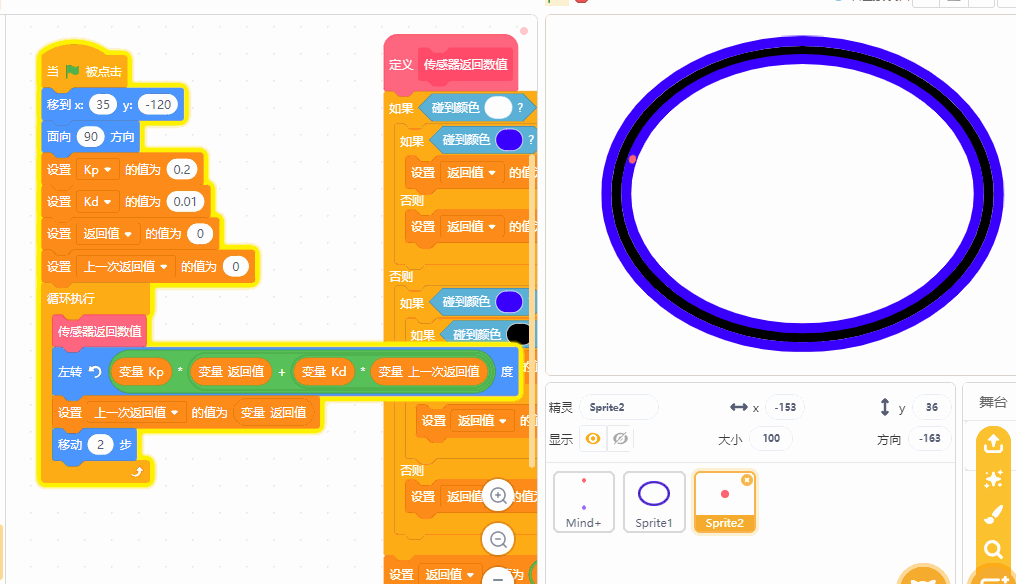Click the 变量 返回值 reporter in the turn block
1016x584 pixels.
231,371
